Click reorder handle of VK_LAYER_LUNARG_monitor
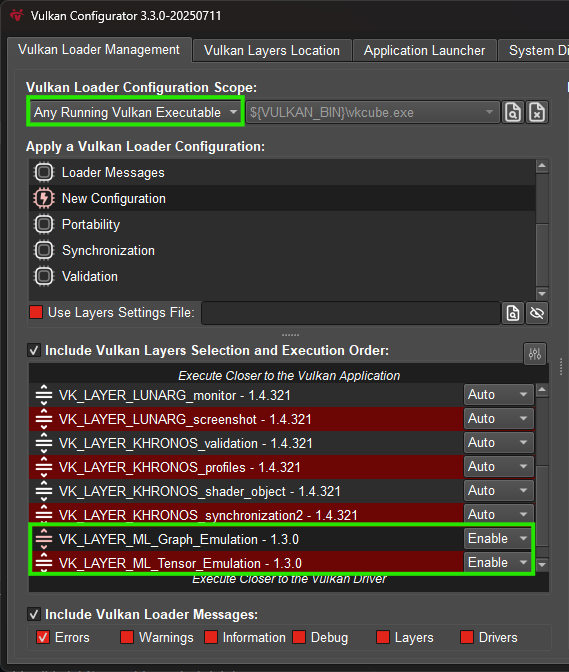The width and height of the screenshot is (569, 672). pyautogui.click(x=44, y=395)
